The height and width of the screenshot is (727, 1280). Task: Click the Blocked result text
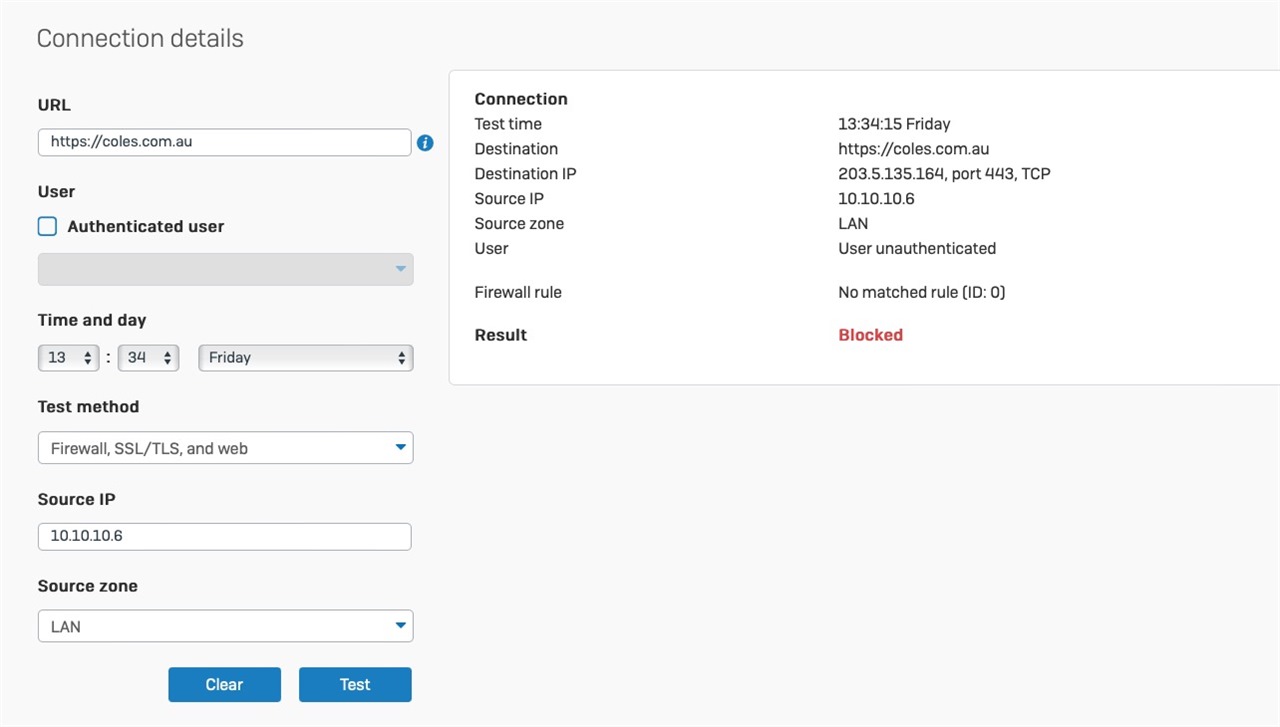coord(870,335)
